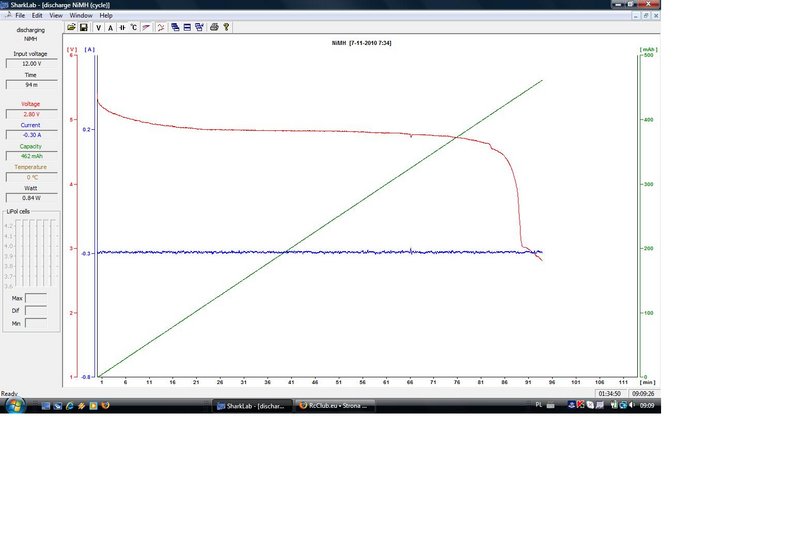The image size is (800, 536).
Task: Click the LiPol cells Dif field
Action: coord(36,311)
